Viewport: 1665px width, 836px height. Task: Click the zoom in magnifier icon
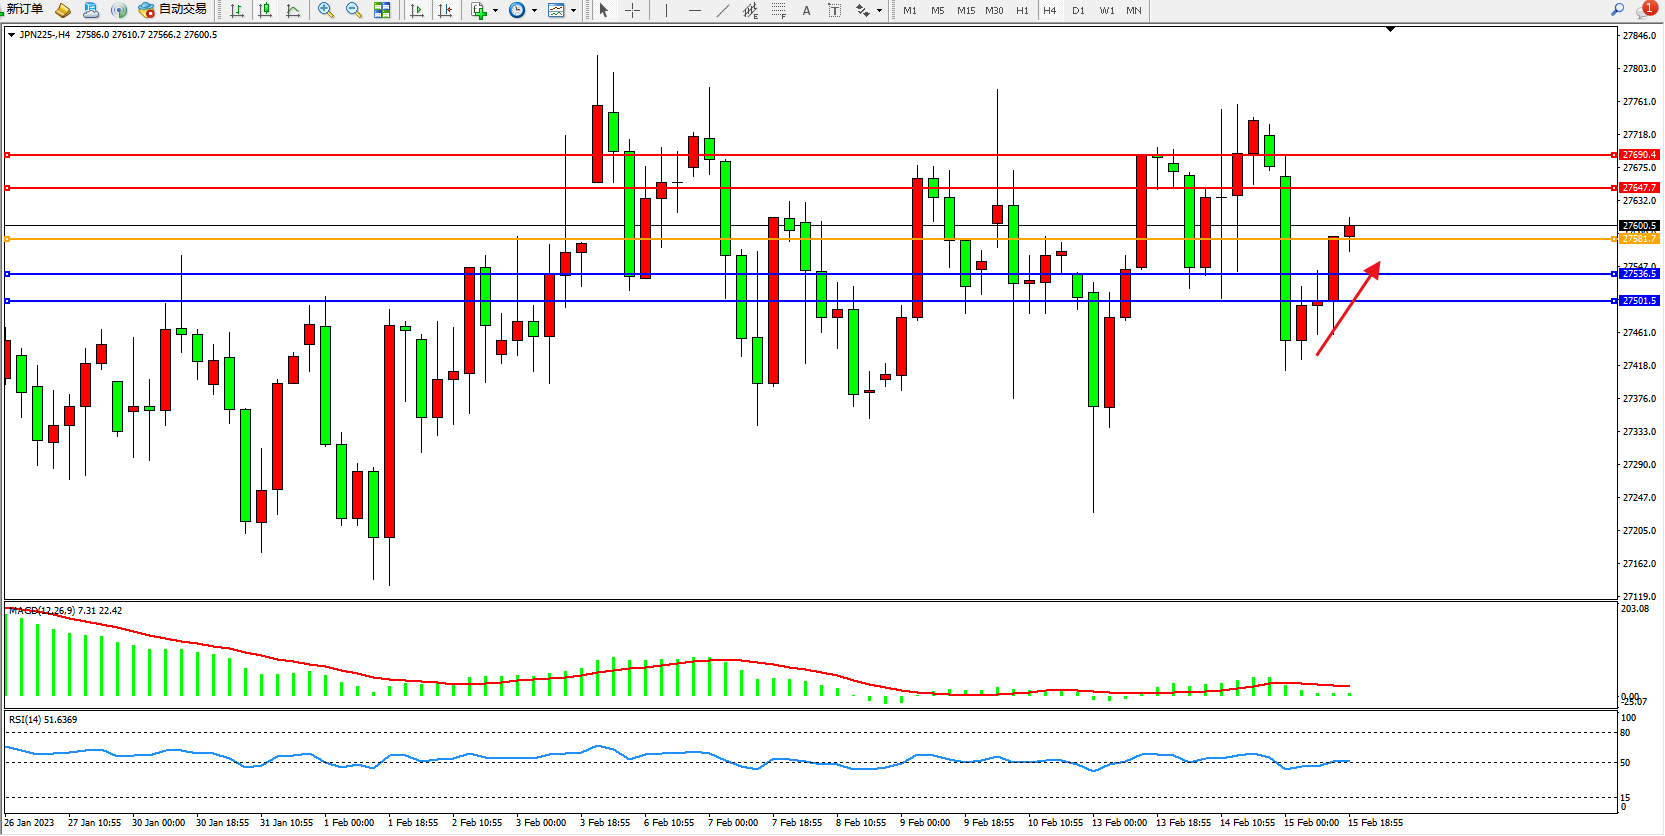click(x=325, y=10)
